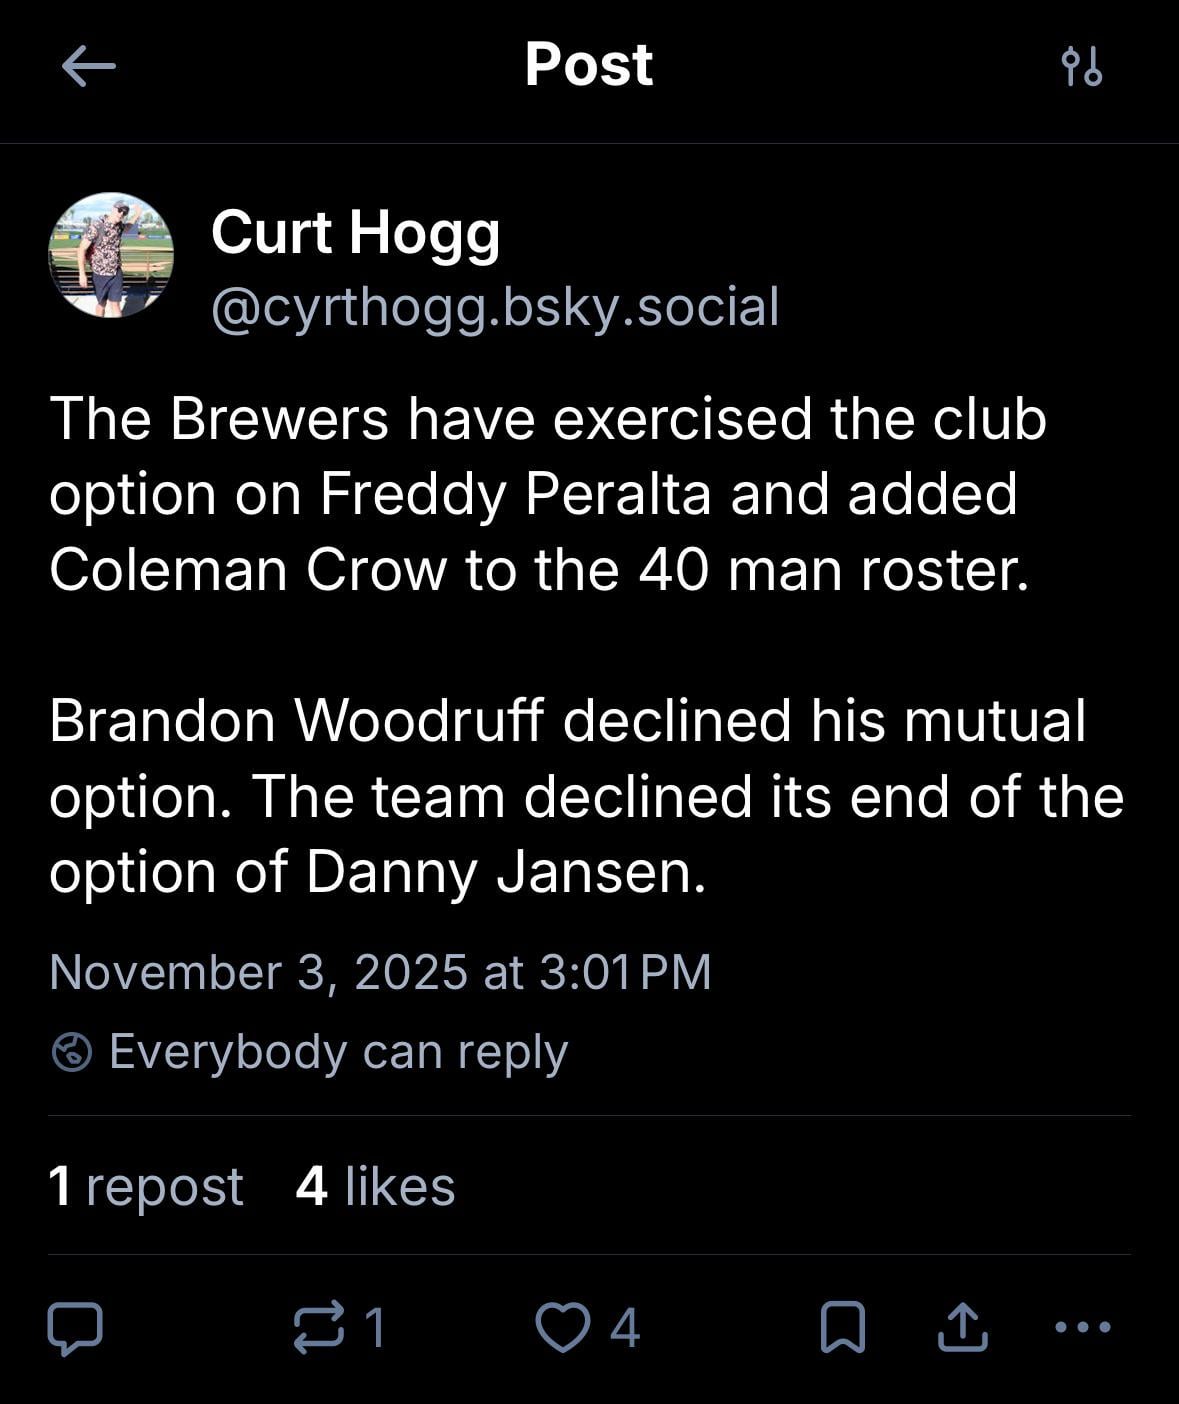The height and width of the screenshot is (1404, 1179).
Task: Click the "Everybody can reply" label
Action: (x=338, y=1052)
